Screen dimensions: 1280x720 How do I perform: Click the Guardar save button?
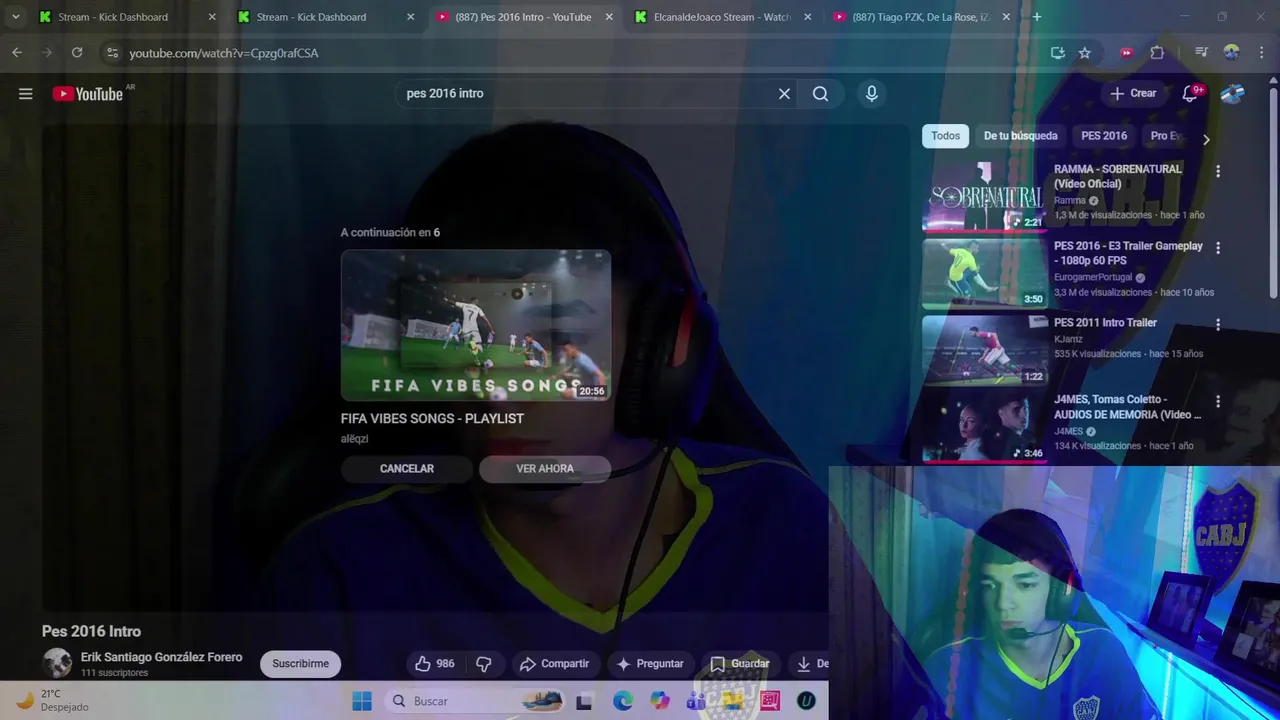740,664
